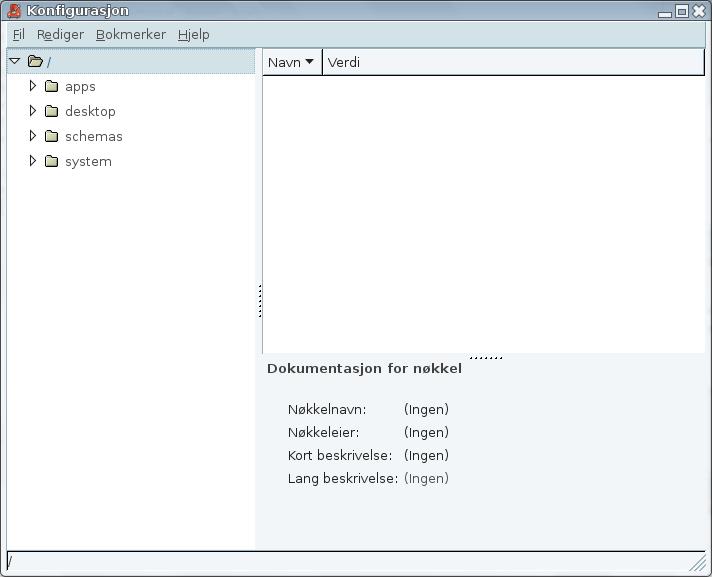
Task: Expand the schemas folder
Action: 32,136
